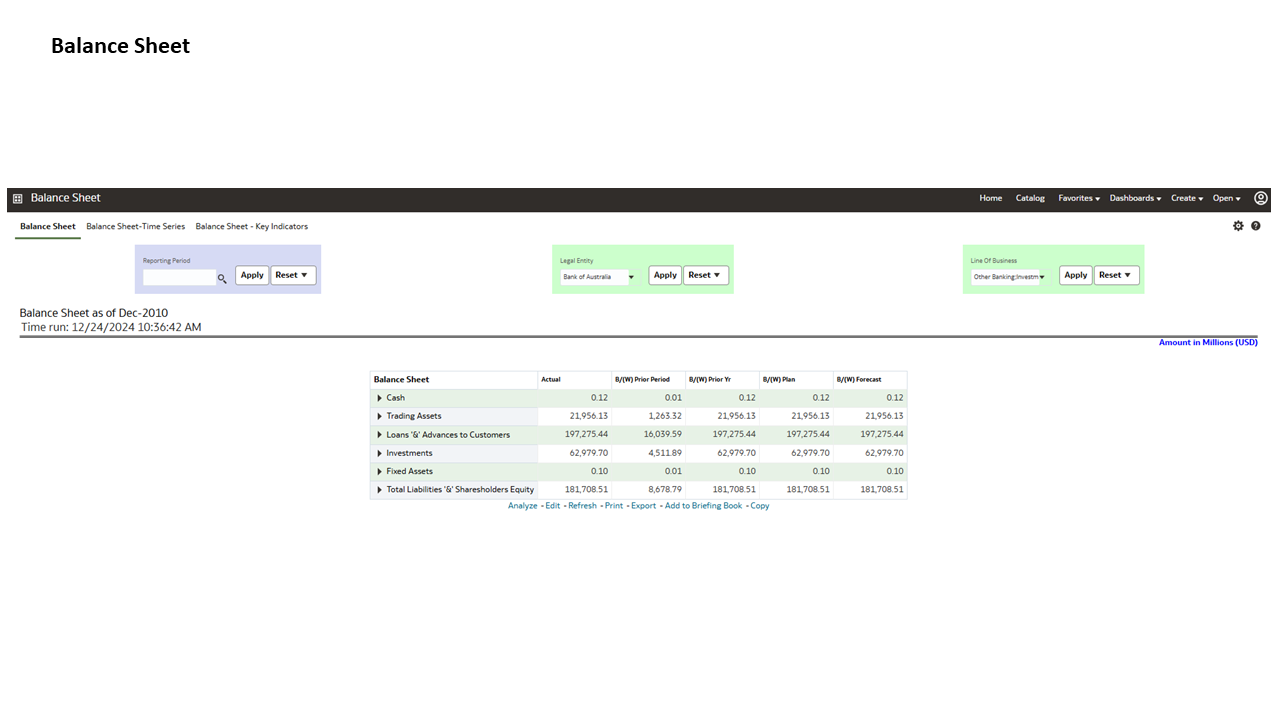Click Balance Sheet as of Dec-2010 title
The height and width of the screenshot is (720, 1280).
tap(94, 313)
